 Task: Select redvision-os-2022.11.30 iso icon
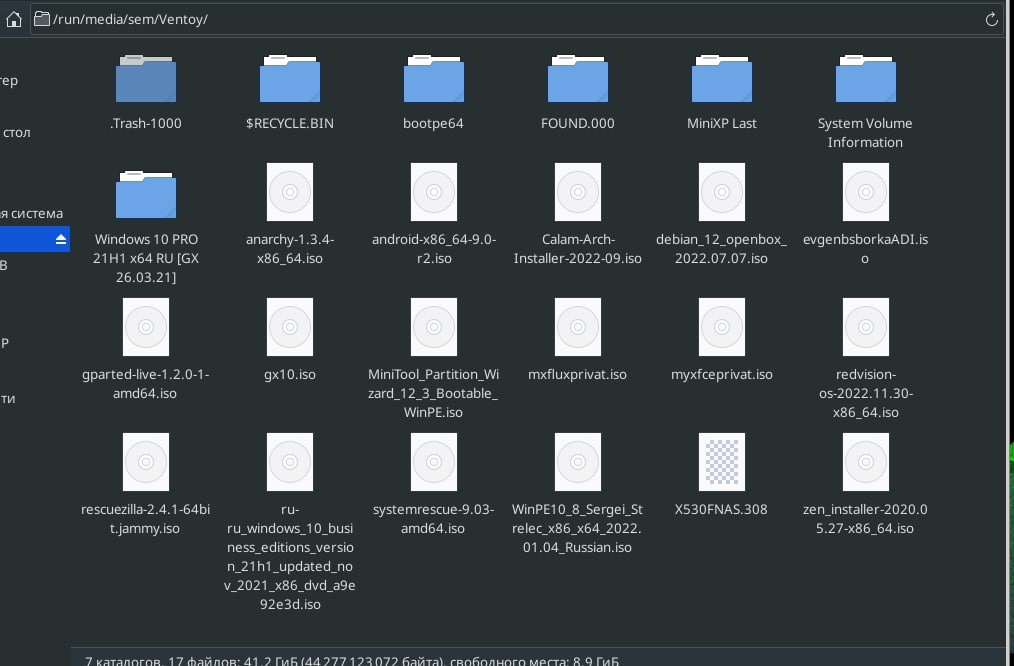866,327
